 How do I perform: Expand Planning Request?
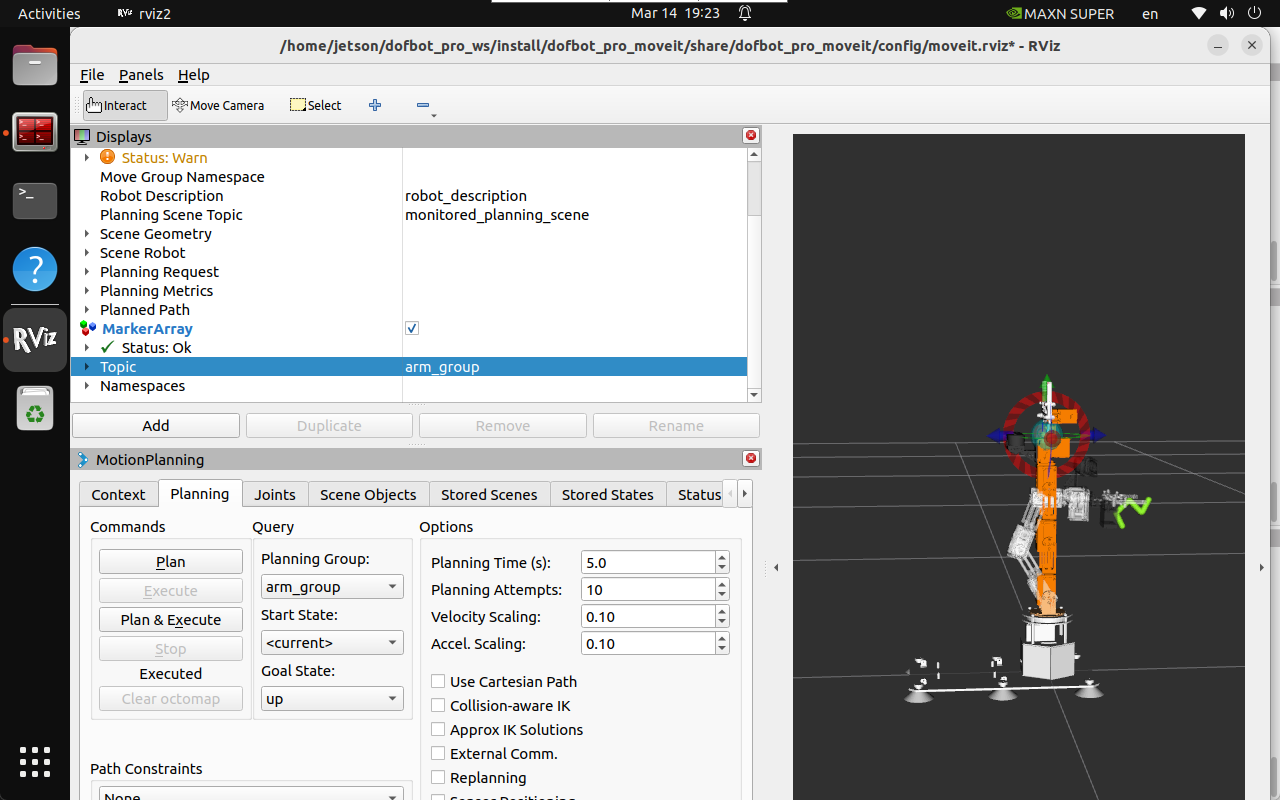[87, 272]
